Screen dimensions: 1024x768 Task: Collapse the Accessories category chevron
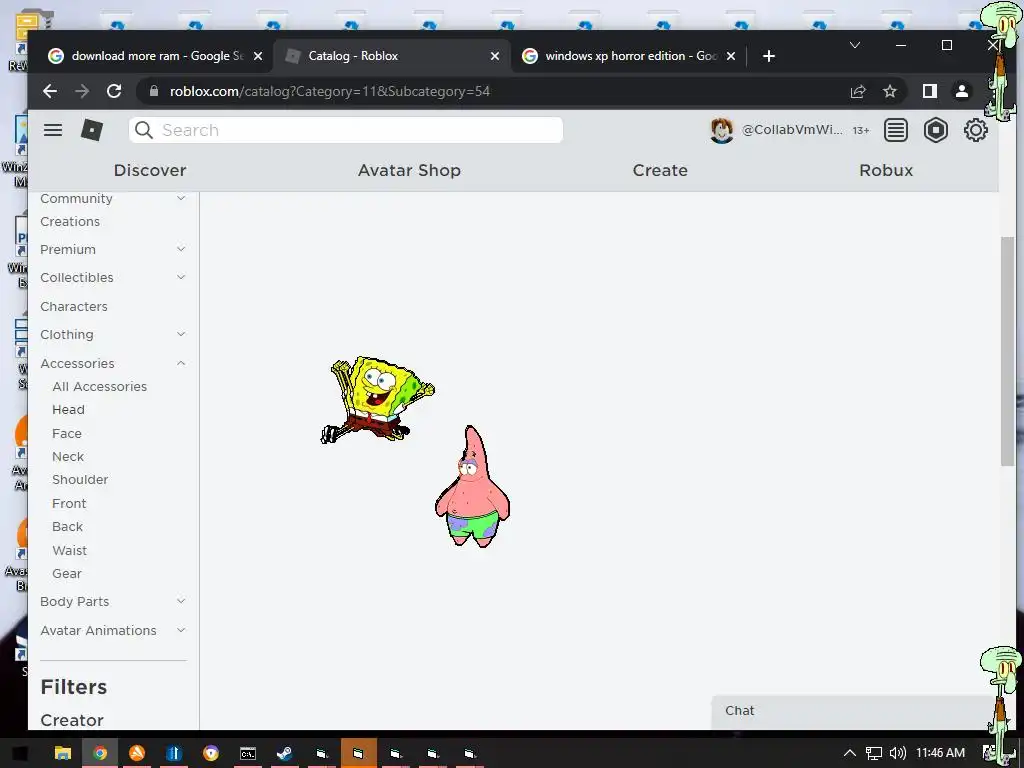(x=181, y=363)
